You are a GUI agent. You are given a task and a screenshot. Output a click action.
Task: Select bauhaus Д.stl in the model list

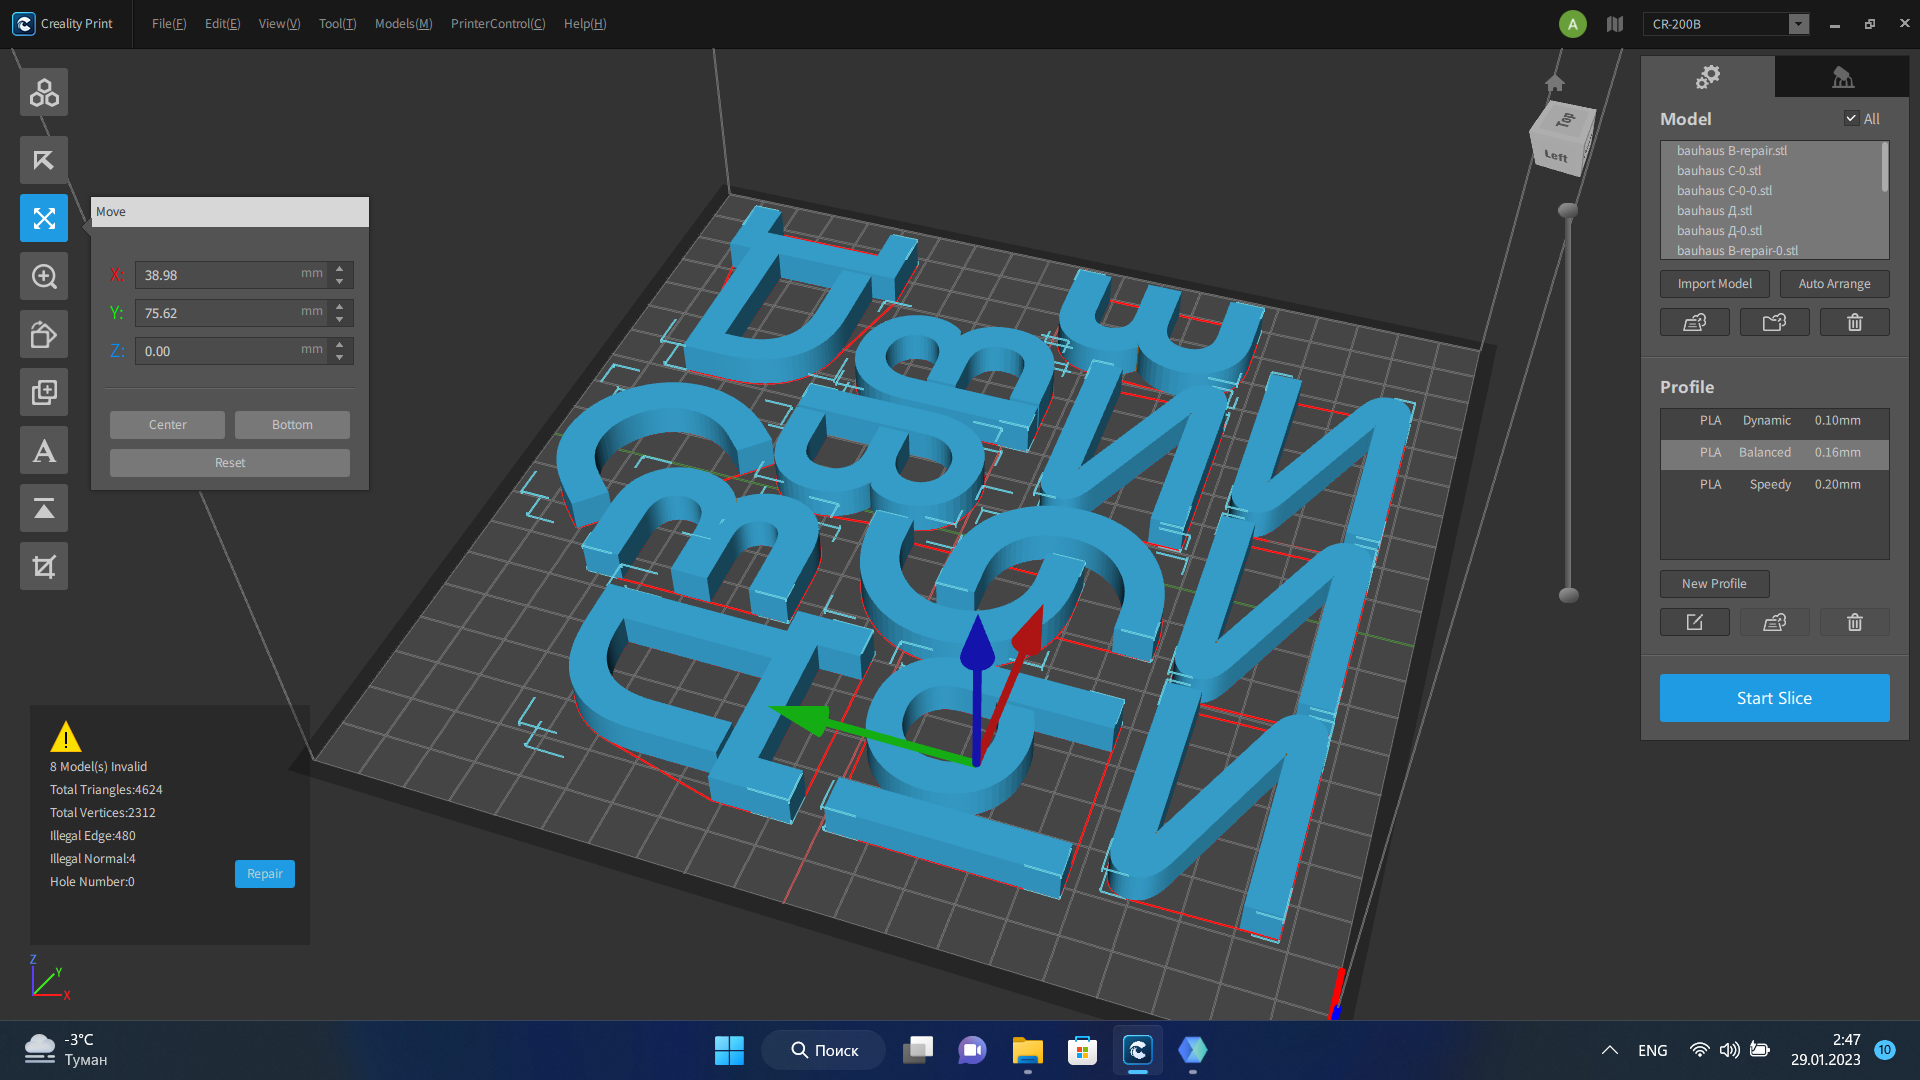[x=1714, y=210]
